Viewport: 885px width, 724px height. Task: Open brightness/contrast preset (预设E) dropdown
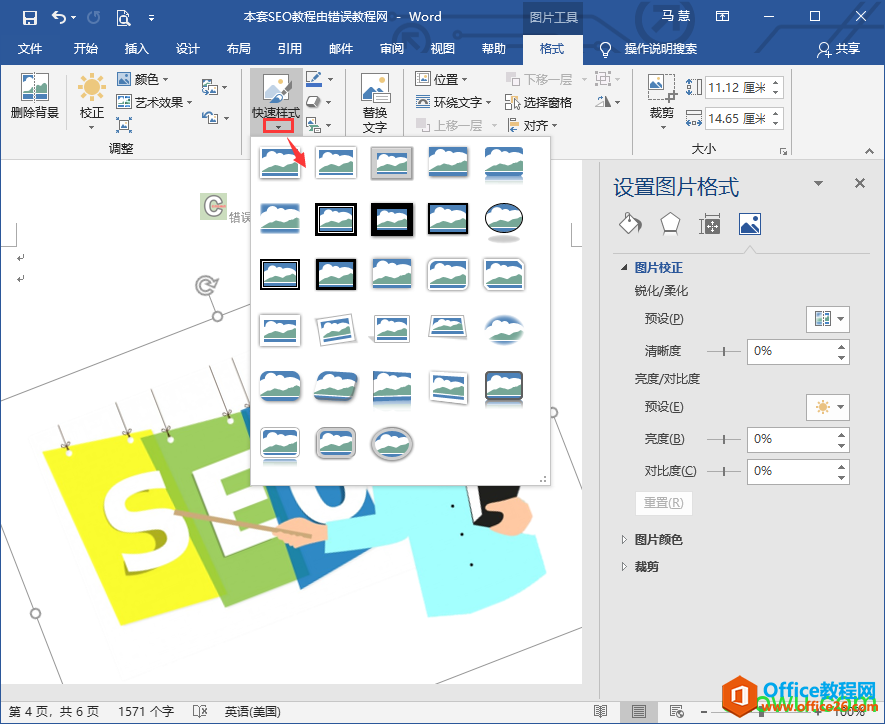[x=827, y=407]
